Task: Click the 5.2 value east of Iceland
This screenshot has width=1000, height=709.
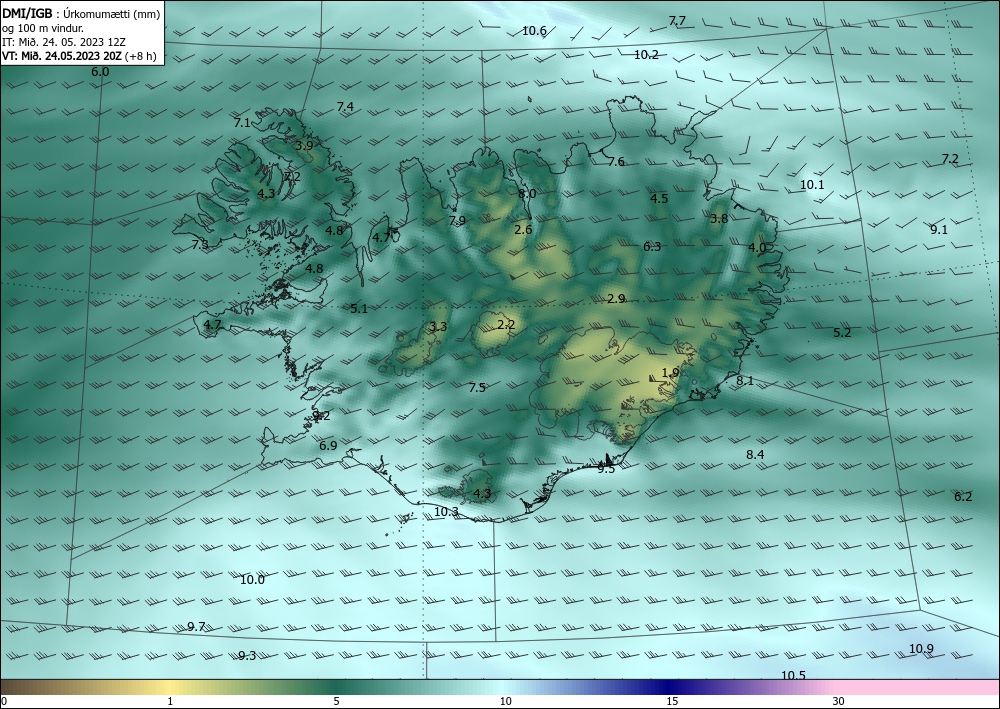Action: (x=842, y=333)
